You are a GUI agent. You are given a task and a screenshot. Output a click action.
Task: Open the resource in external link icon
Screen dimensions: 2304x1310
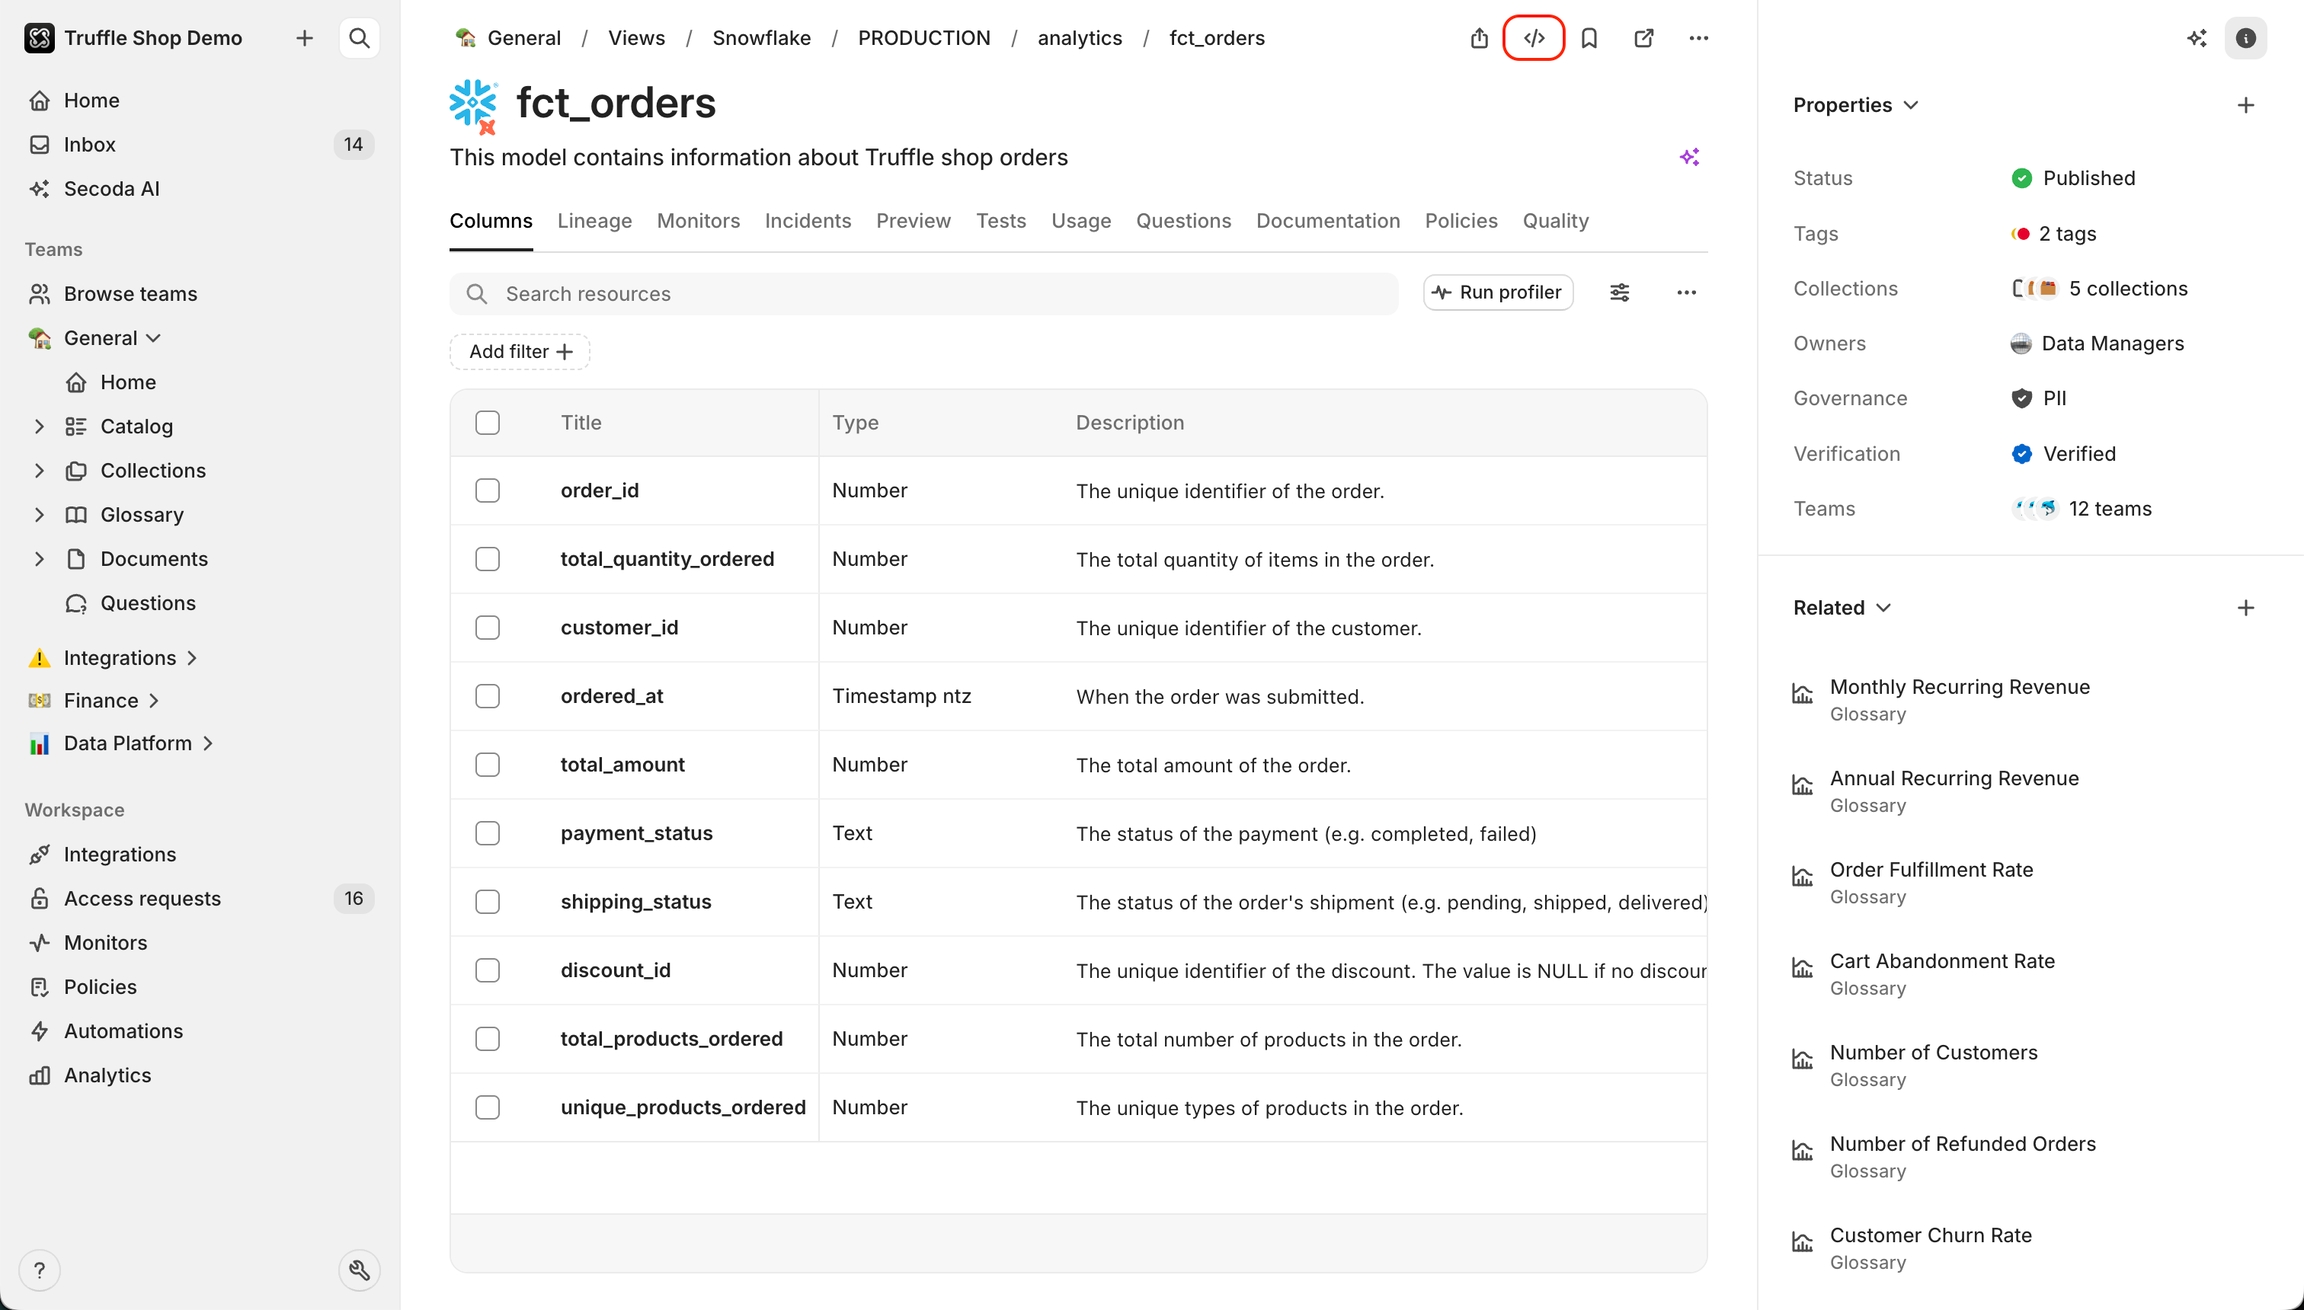[1643, 38]
